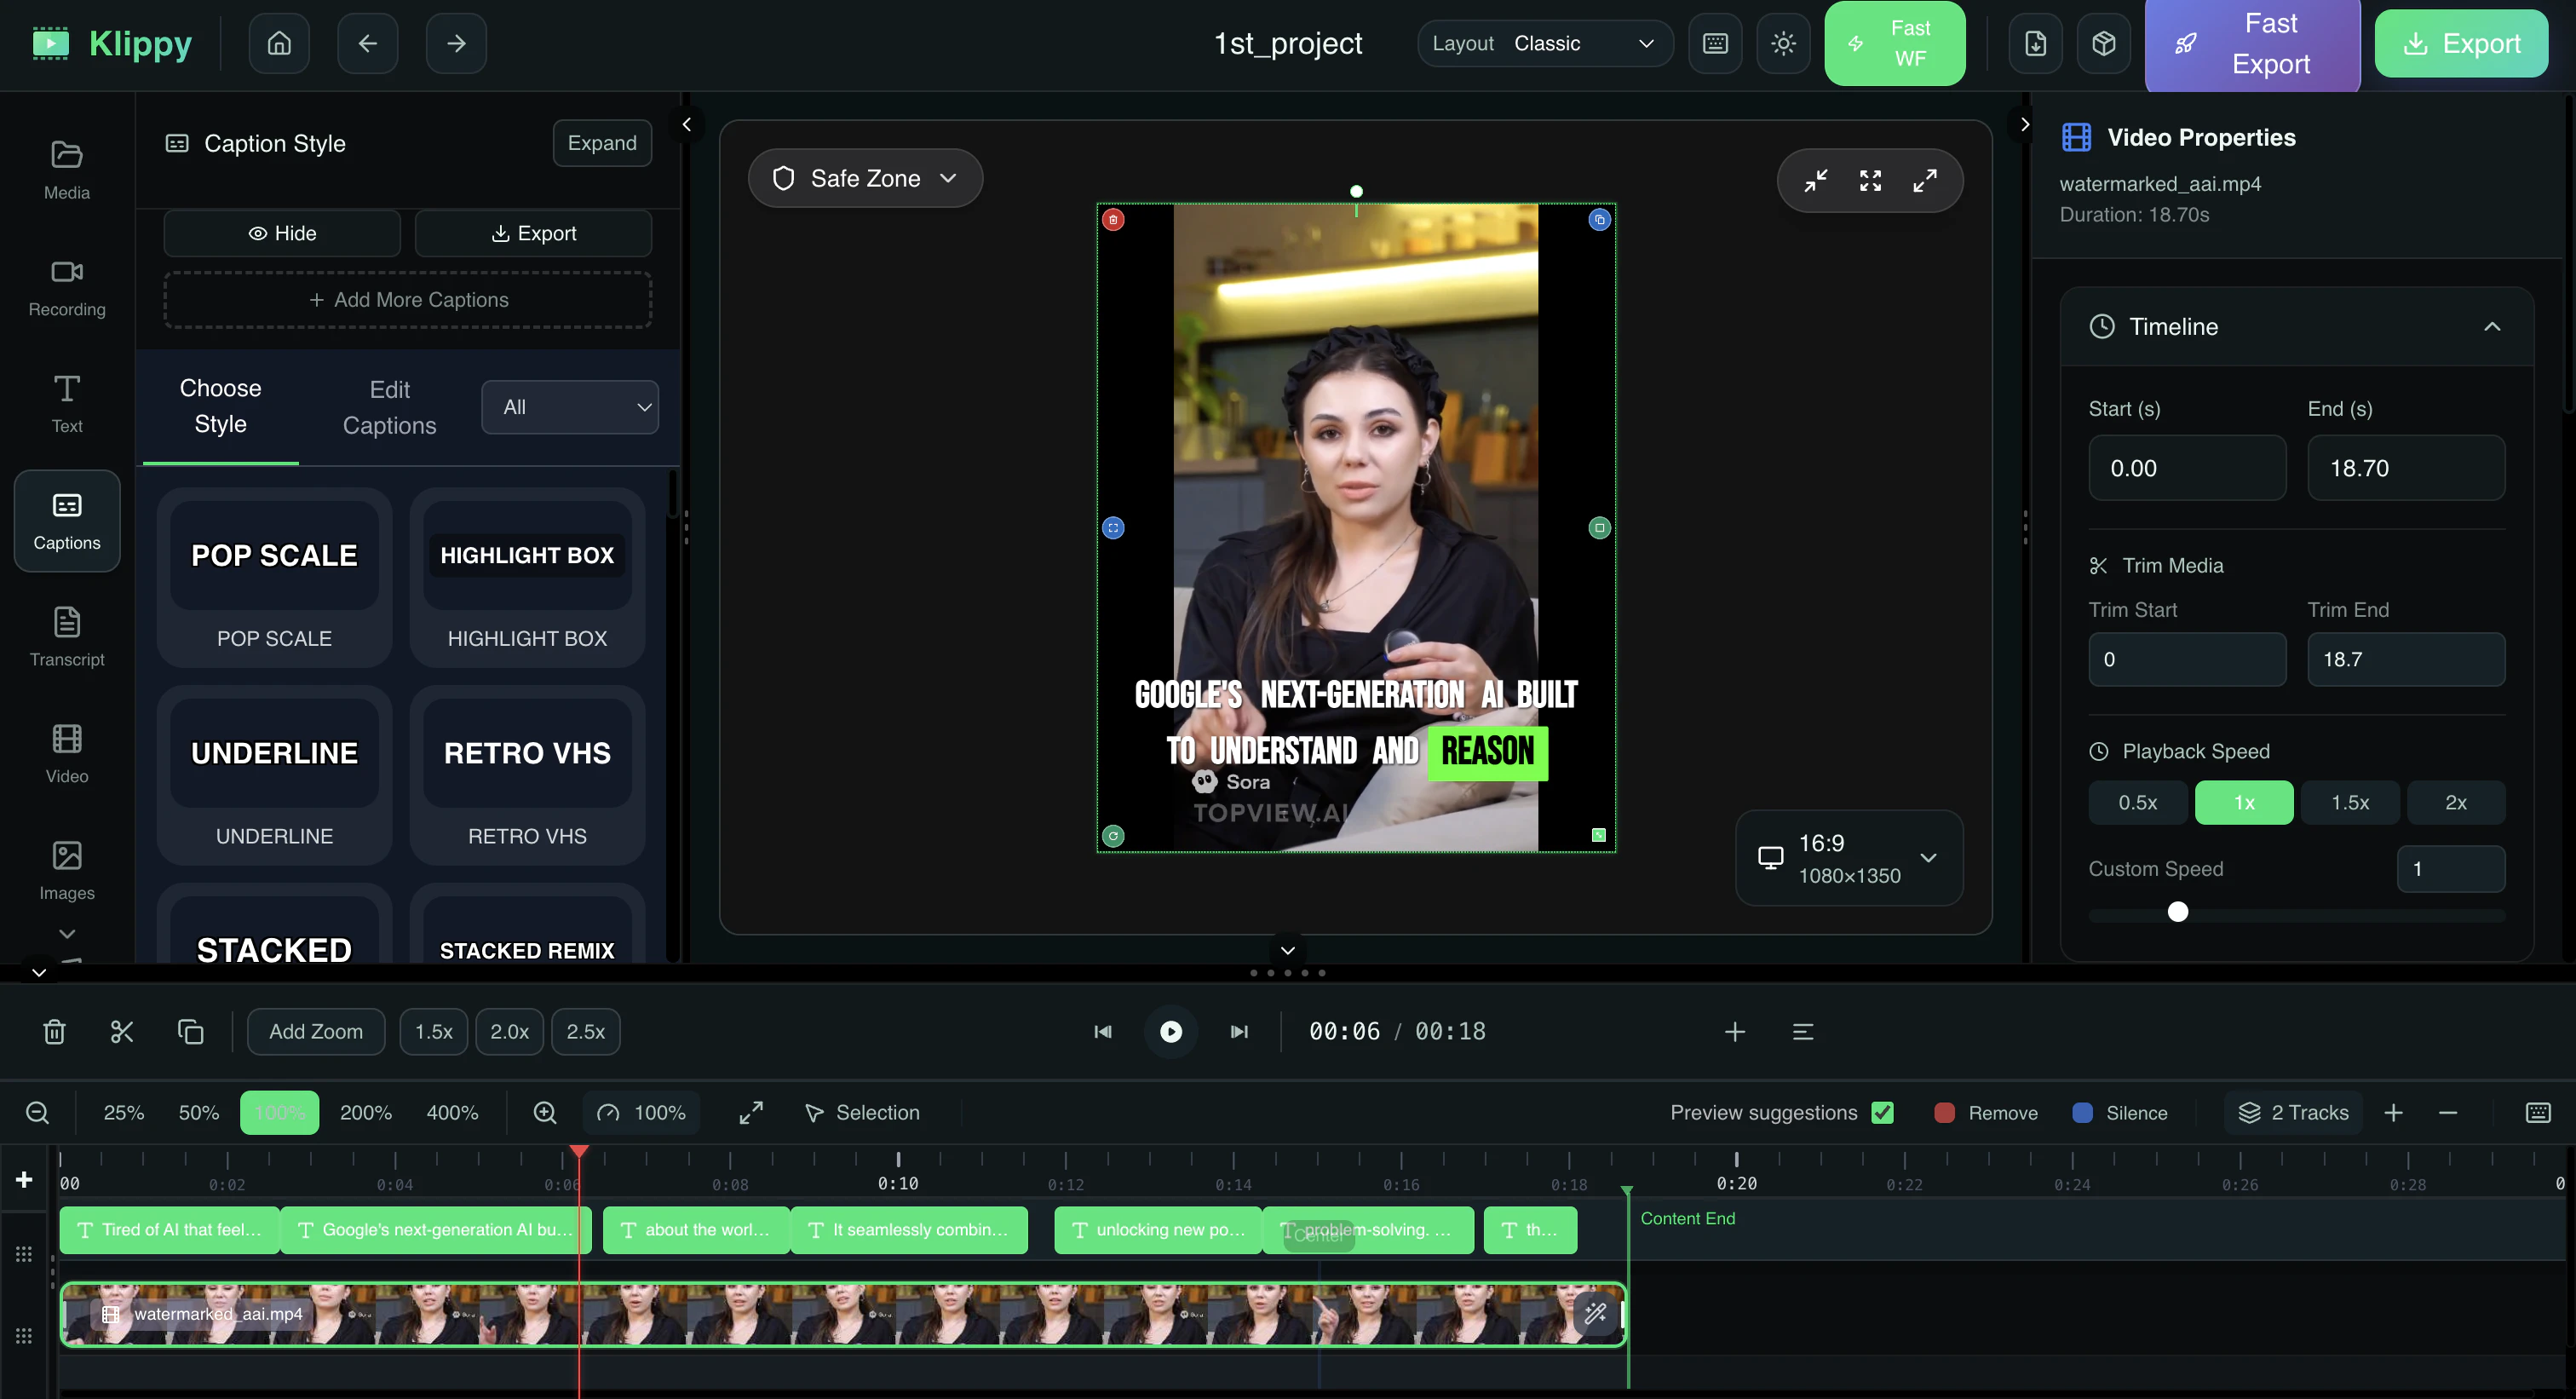Click Add More Captions
This screenshot has width=2576, height=1399.
coord(408,299)
